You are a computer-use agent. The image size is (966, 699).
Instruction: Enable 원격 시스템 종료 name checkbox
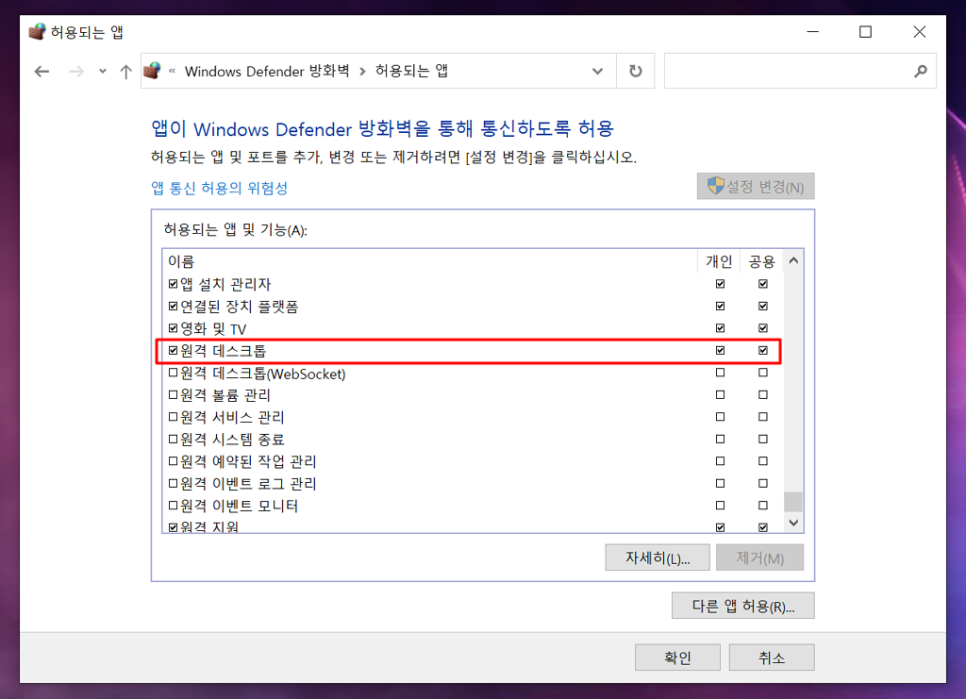click(x=173, y=439)
